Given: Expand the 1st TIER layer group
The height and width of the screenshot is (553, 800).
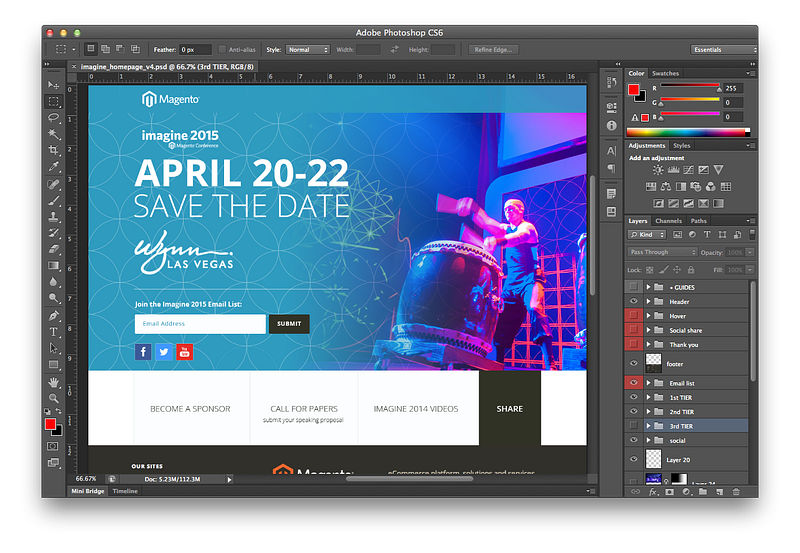Looking at the screenshot, I should 648,397.
